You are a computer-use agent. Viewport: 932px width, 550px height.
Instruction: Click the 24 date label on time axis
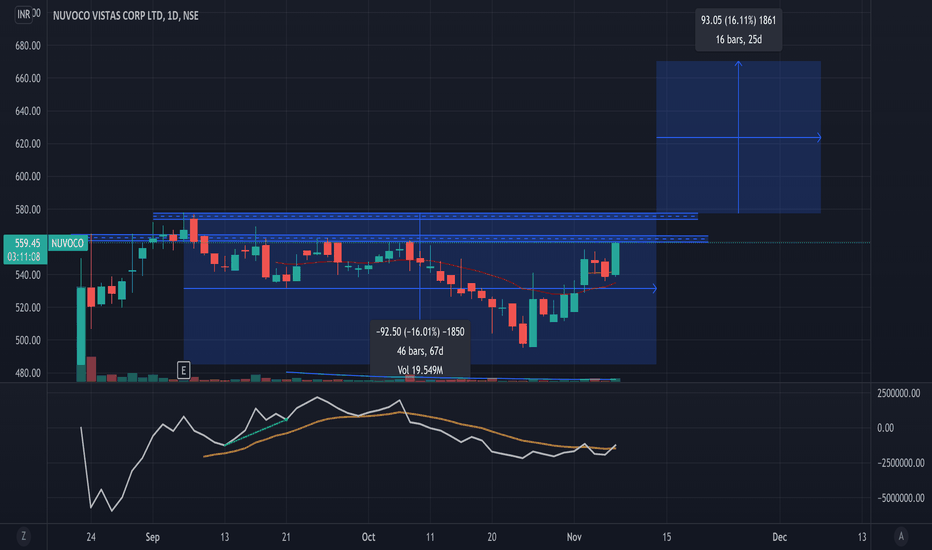click(x=91, y=537)
